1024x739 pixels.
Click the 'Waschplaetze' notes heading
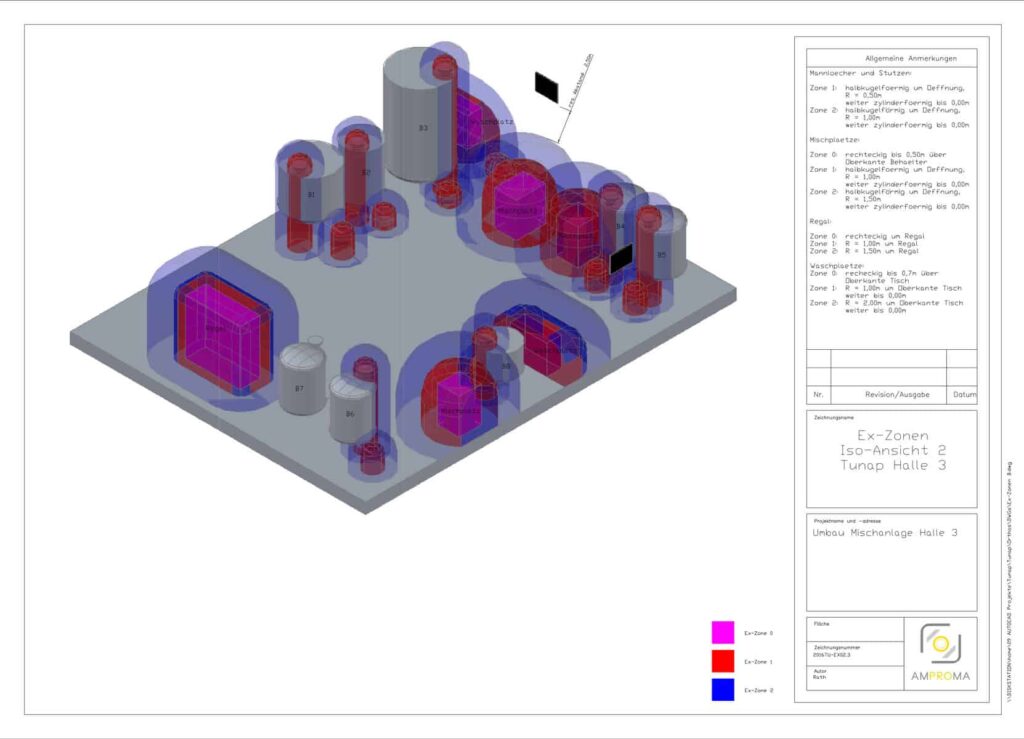pos(836,266)
